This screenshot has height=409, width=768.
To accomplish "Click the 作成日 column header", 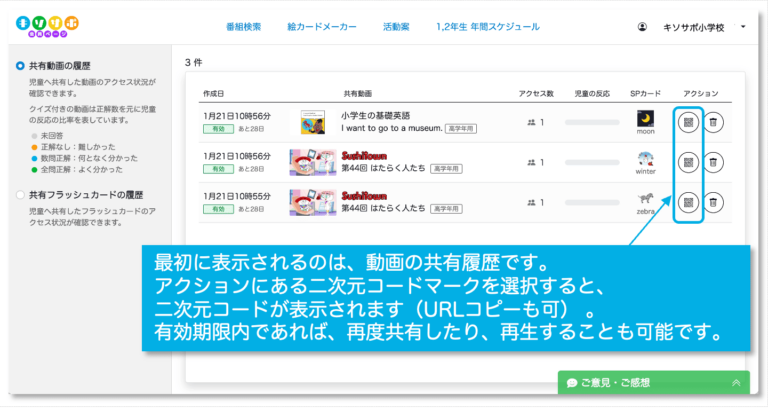I will pos(214,94).
